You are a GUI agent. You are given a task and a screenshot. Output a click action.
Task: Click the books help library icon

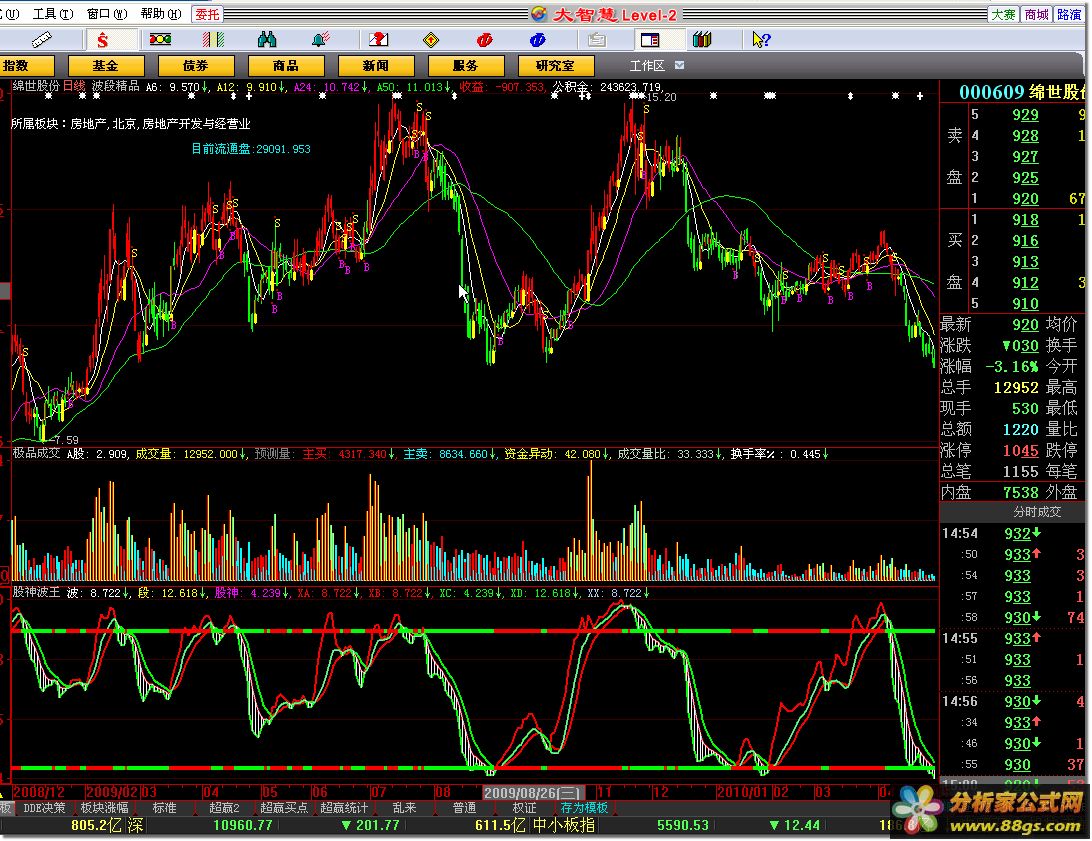[x=702, y=40]
